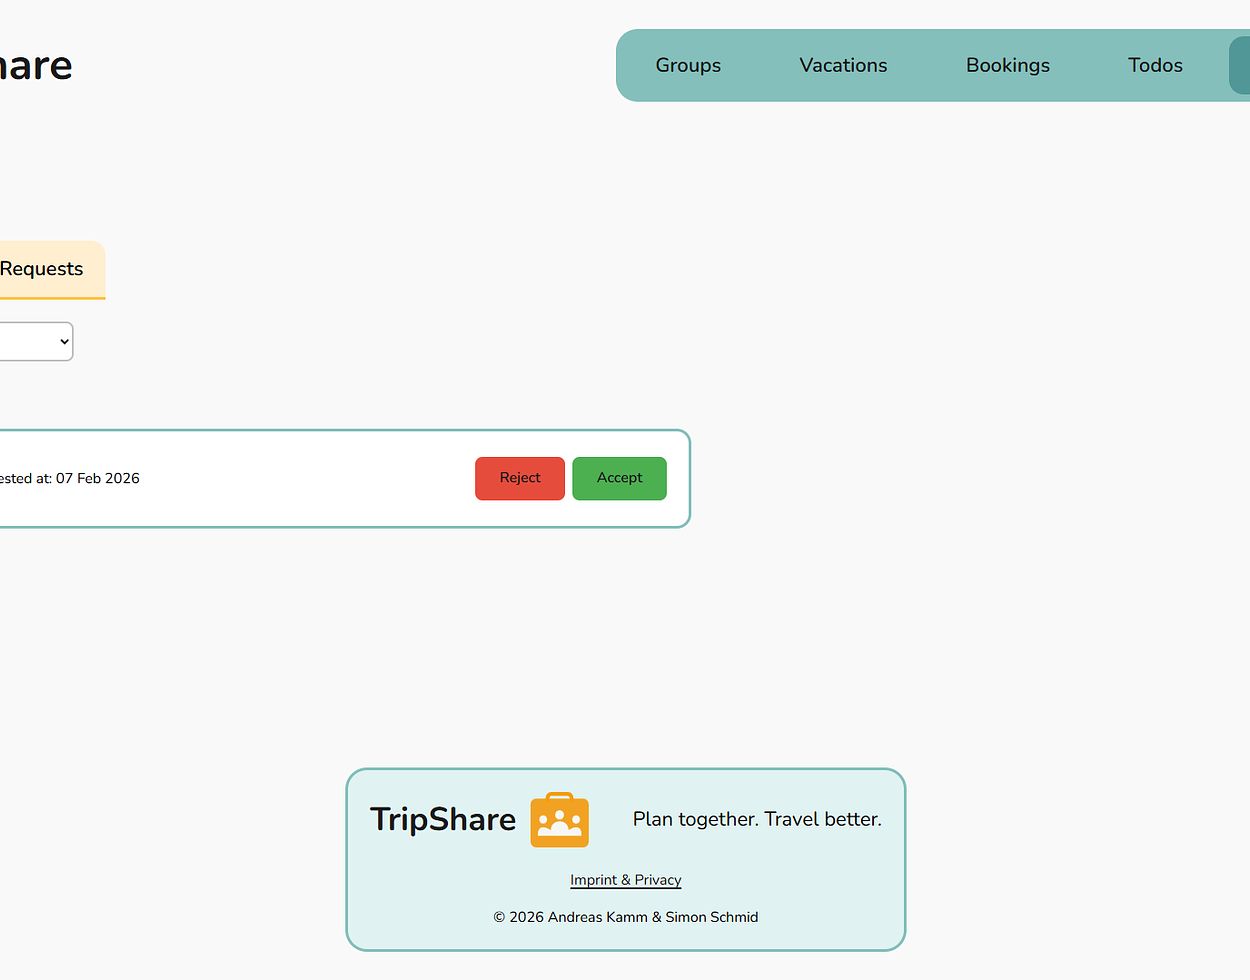Click empty navbar space between Vacations and Bookings
The height and width of the screenshot is (980, 1250).
pos(926,66)
